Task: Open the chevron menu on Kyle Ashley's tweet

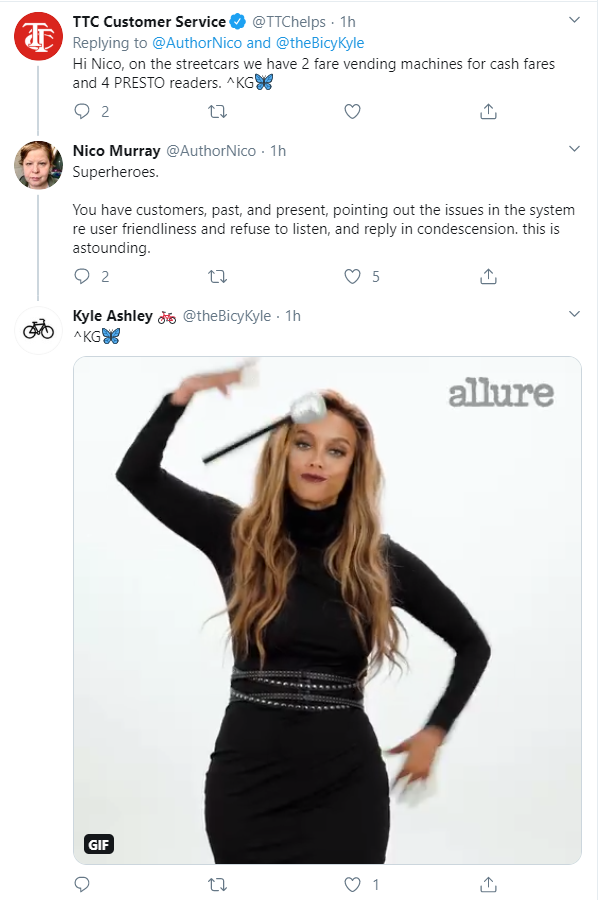Action: (x=574, y=314)
